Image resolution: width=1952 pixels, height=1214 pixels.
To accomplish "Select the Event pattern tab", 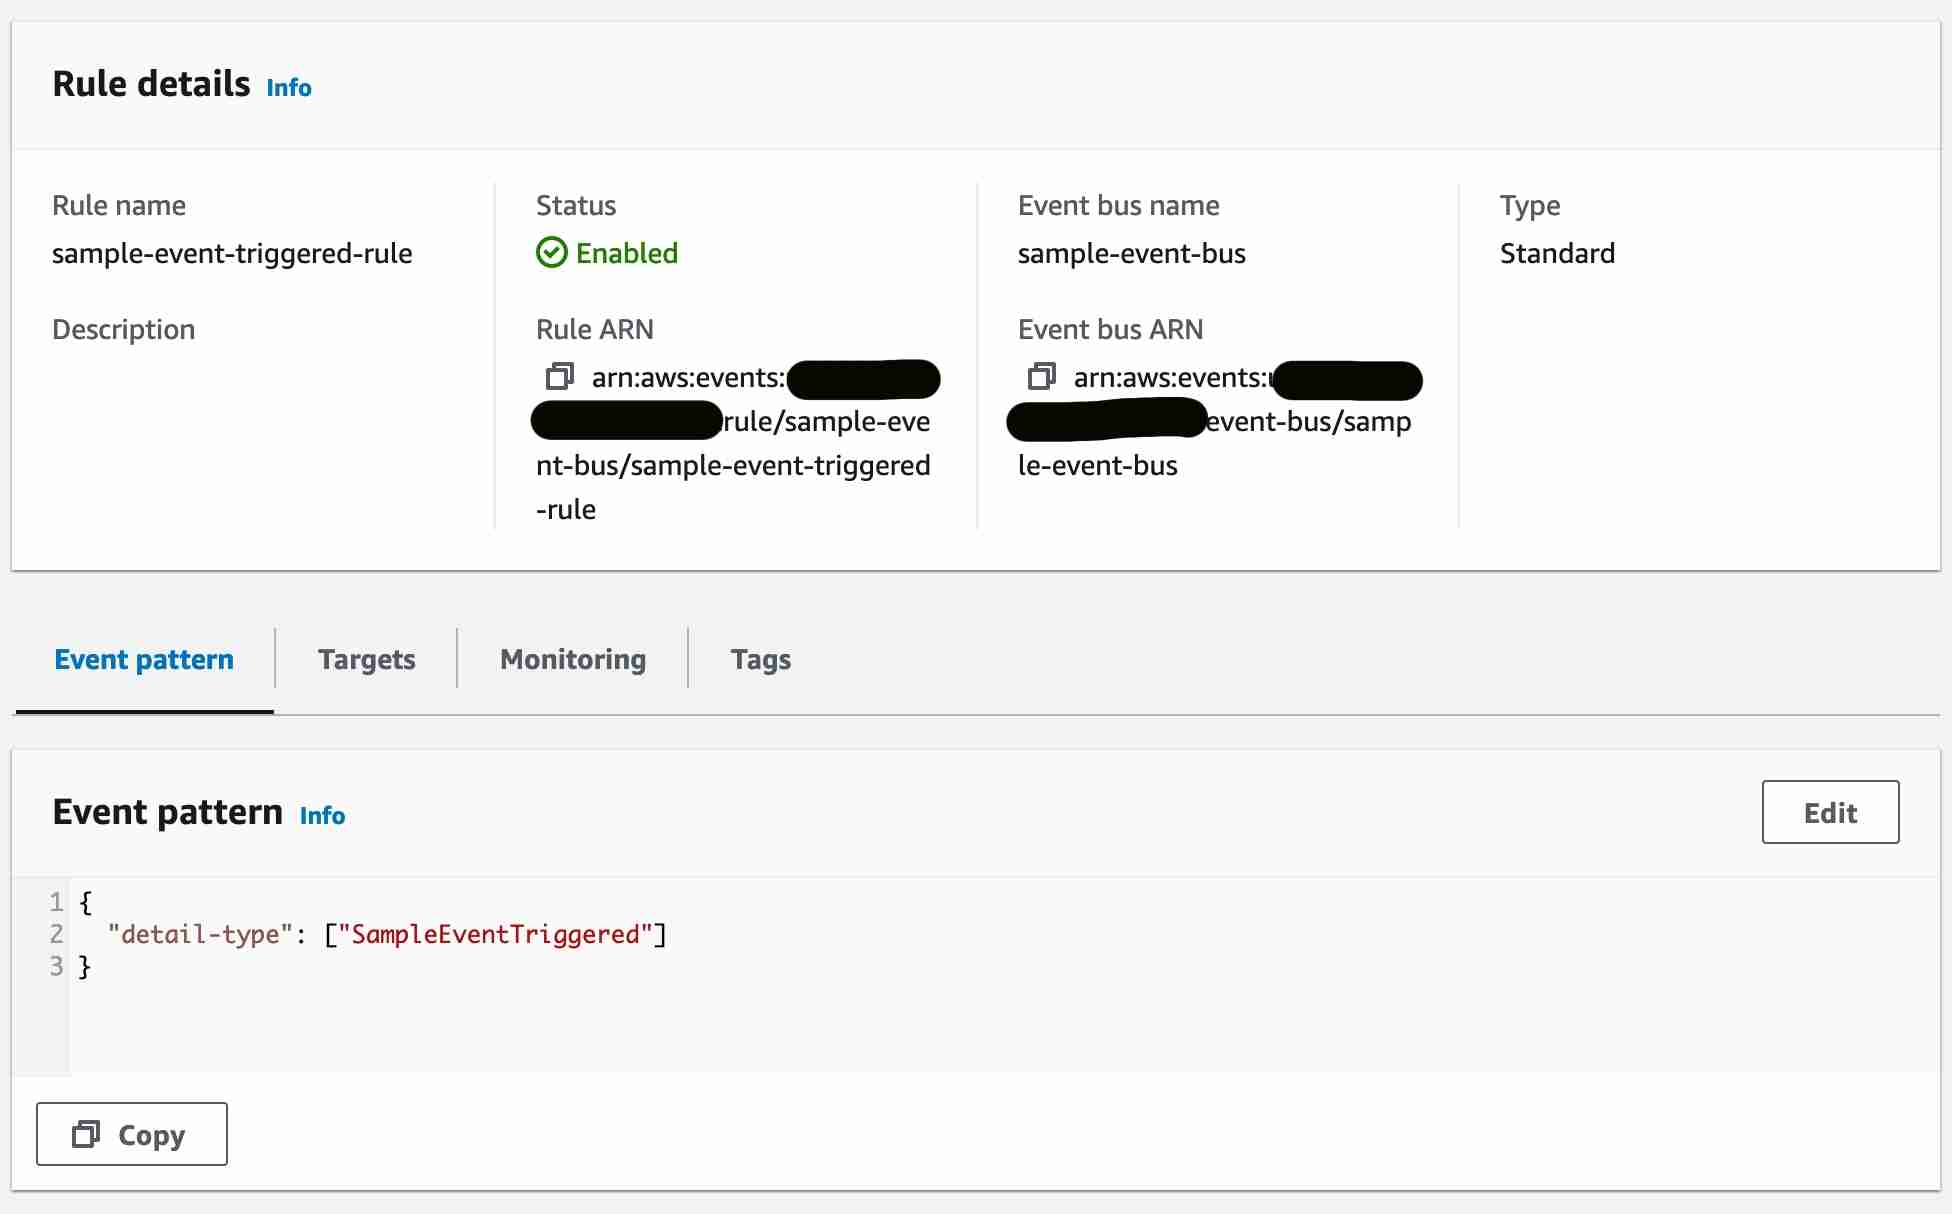I will pos(143,659).
